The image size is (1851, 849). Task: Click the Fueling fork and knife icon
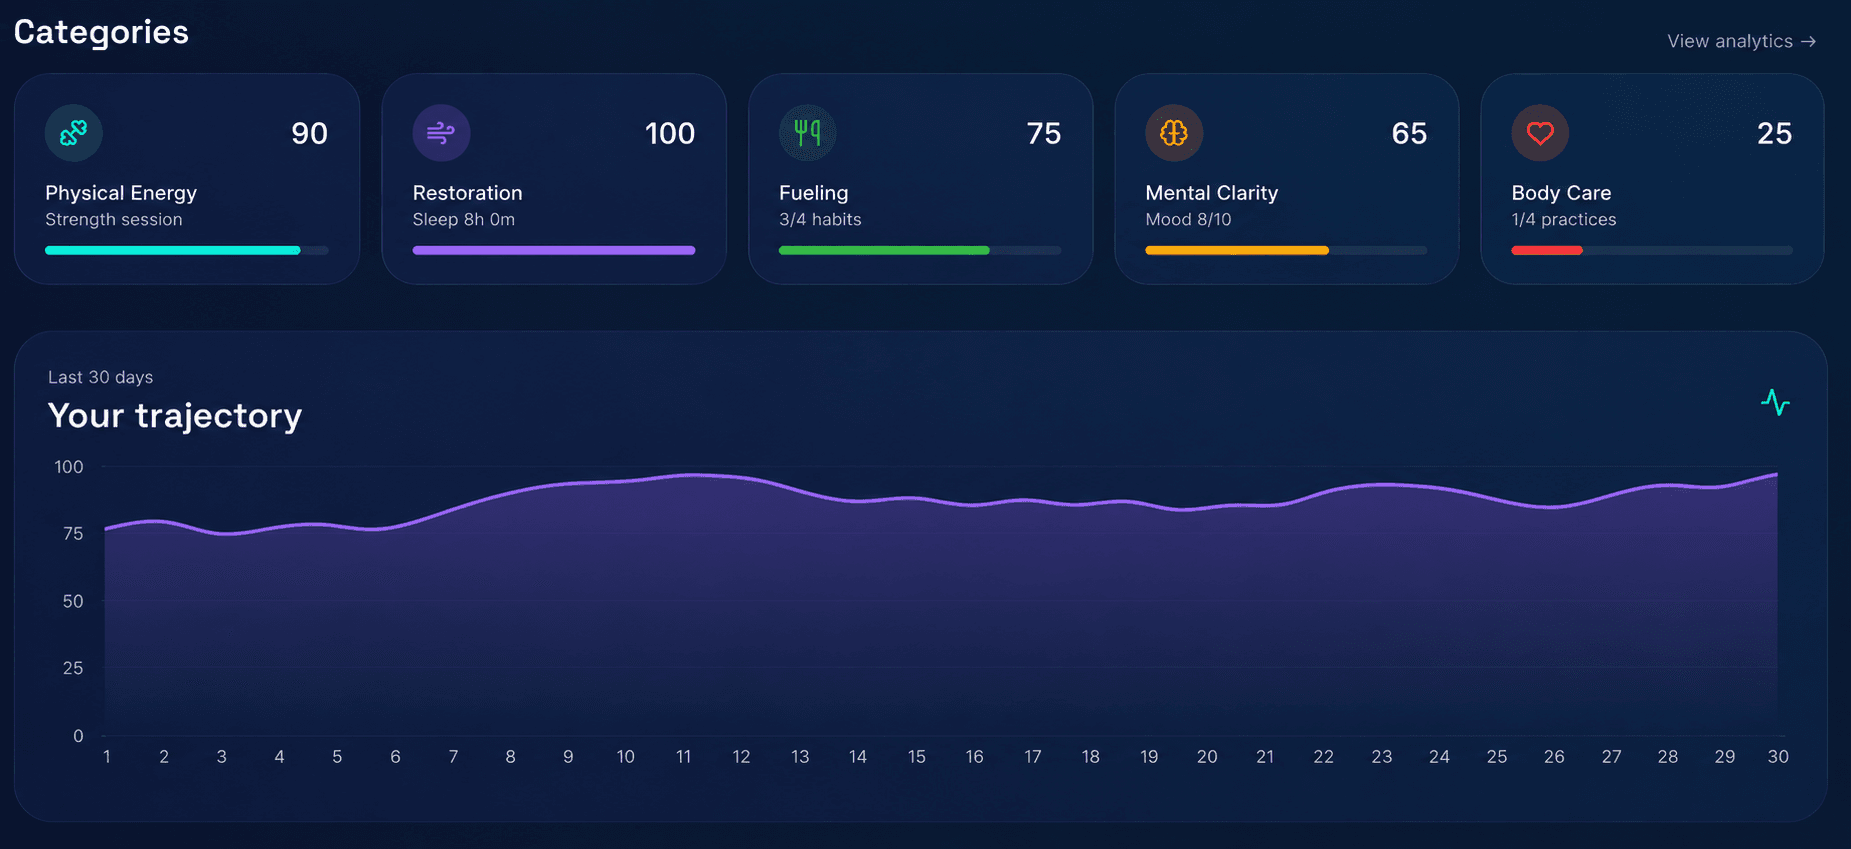(807, 133)
